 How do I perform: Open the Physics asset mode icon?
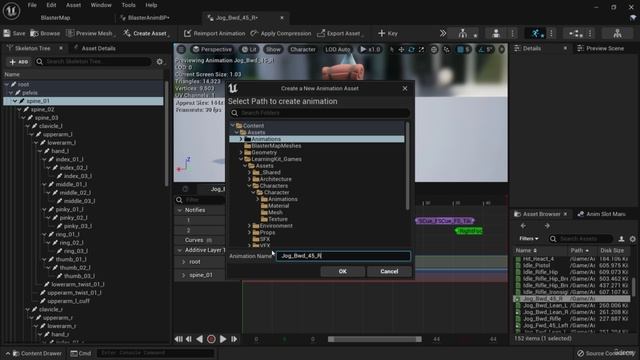[617, 33]
